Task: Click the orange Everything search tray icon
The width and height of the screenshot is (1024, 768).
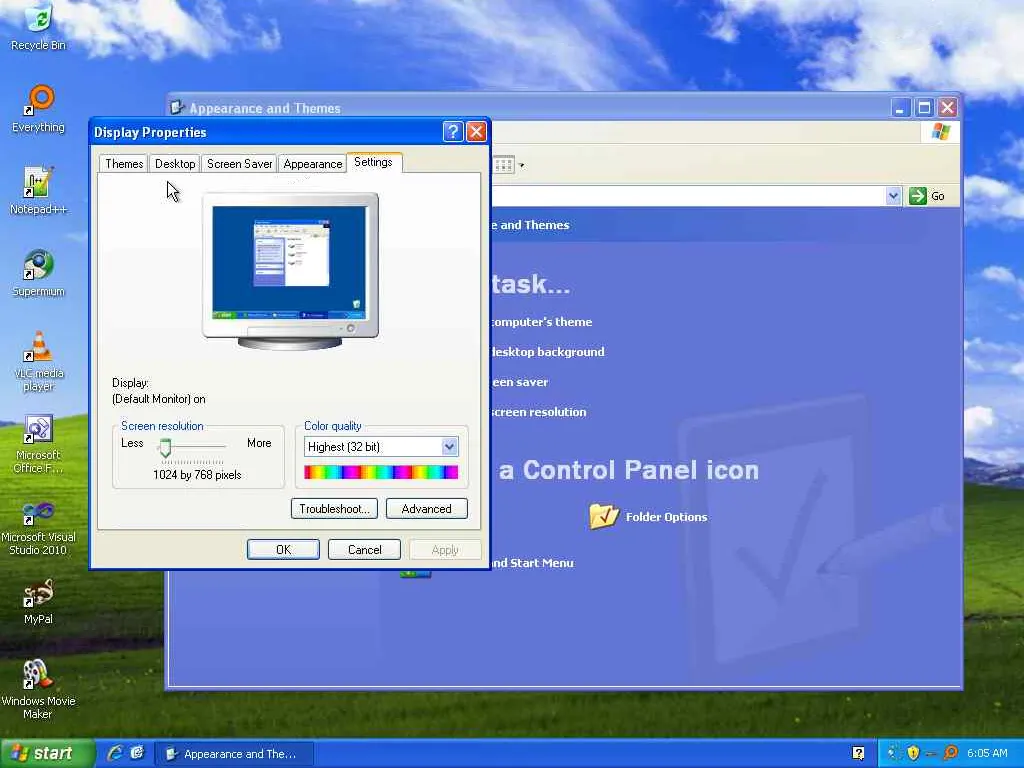Action: [x=951, y=753]
